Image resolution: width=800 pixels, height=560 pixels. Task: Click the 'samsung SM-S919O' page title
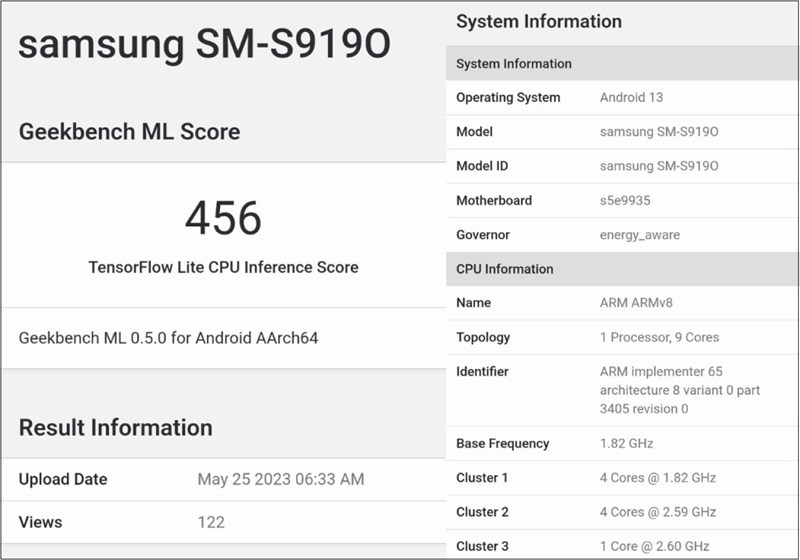(204, 44)
